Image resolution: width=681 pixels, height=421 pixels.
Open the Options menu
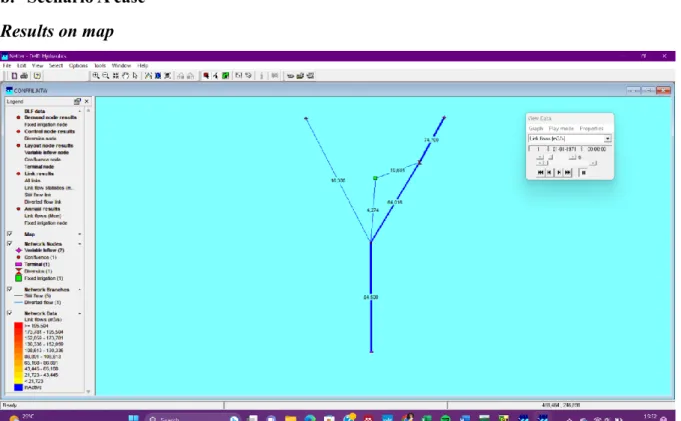78,66
